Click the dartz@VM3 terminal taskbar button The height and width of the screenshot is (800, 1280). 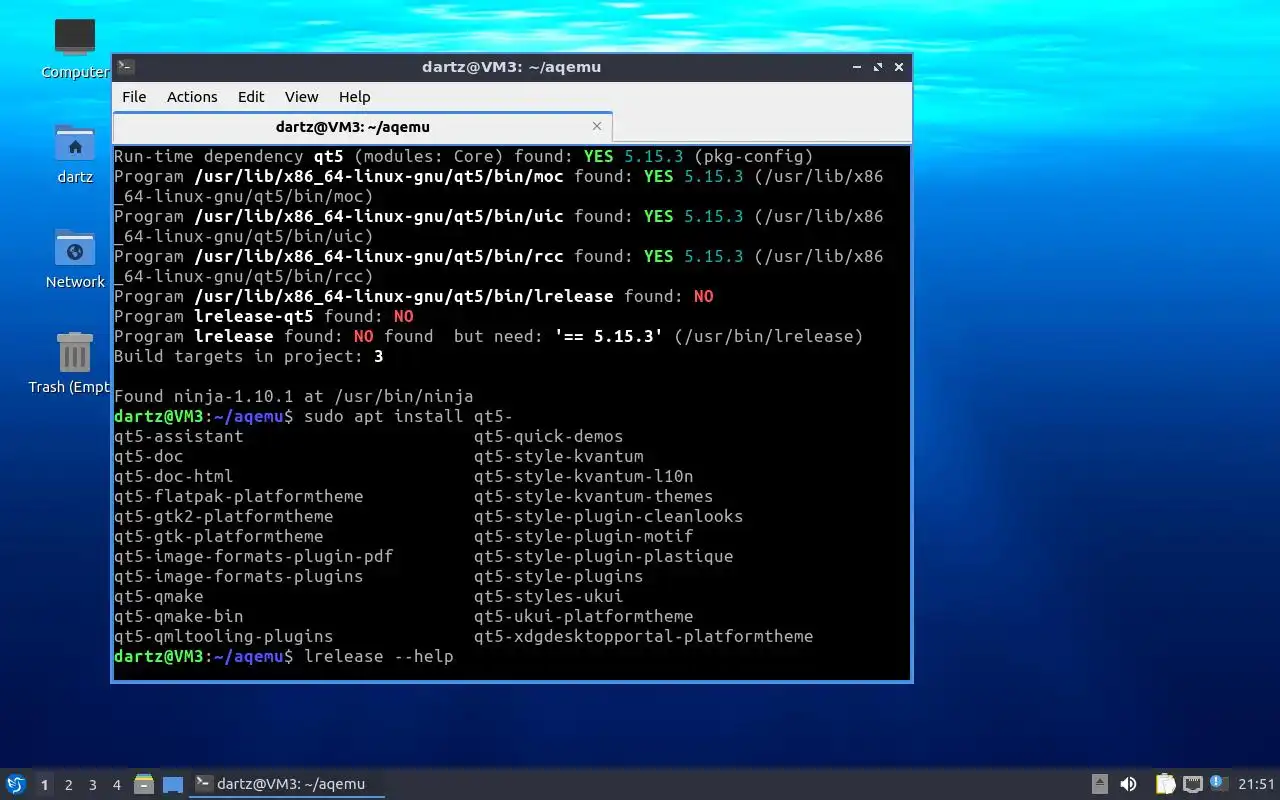coord(287,784)
